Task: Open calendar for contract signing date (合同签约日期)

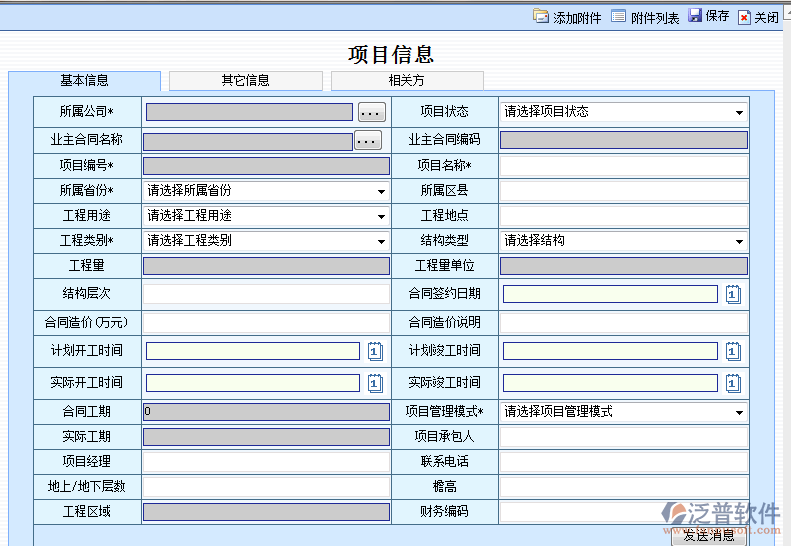Action: tap(733, 294)
